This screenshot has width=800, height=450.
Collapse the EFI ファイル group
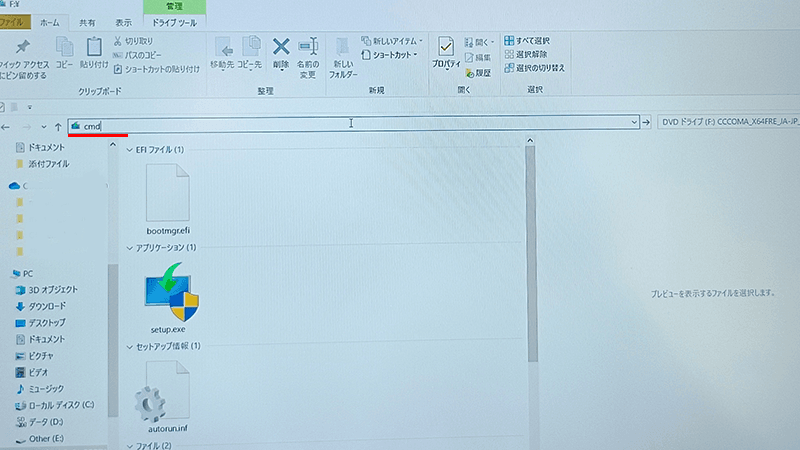129,149
